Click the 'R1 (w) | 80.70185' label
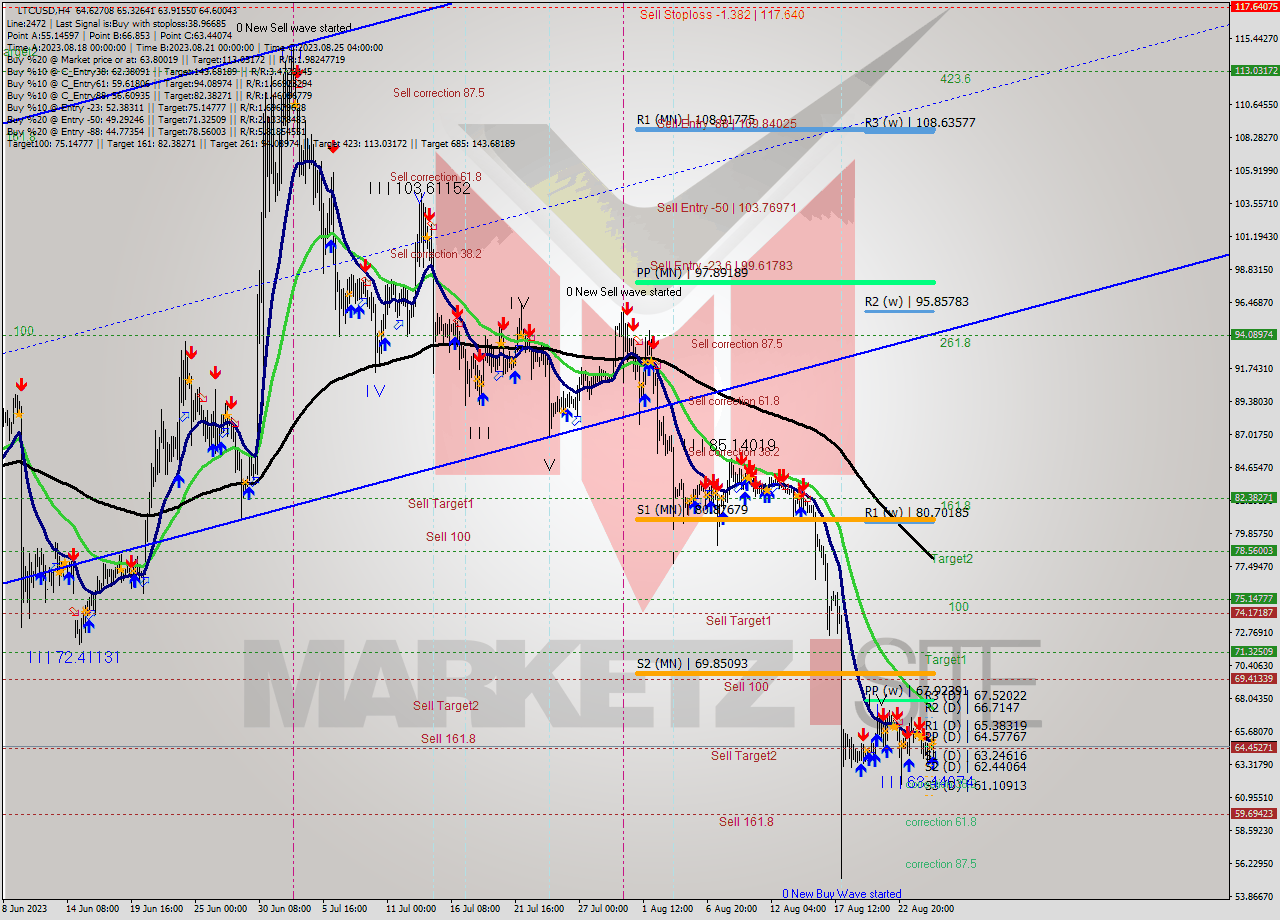This screenshot has height=920, width=1280. (x=916, y=513)
